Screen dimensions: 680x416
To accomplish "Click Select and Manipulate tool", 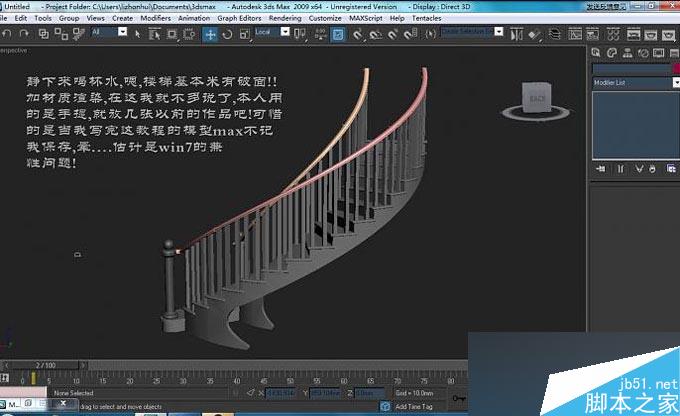I will (x=320, y=34).
